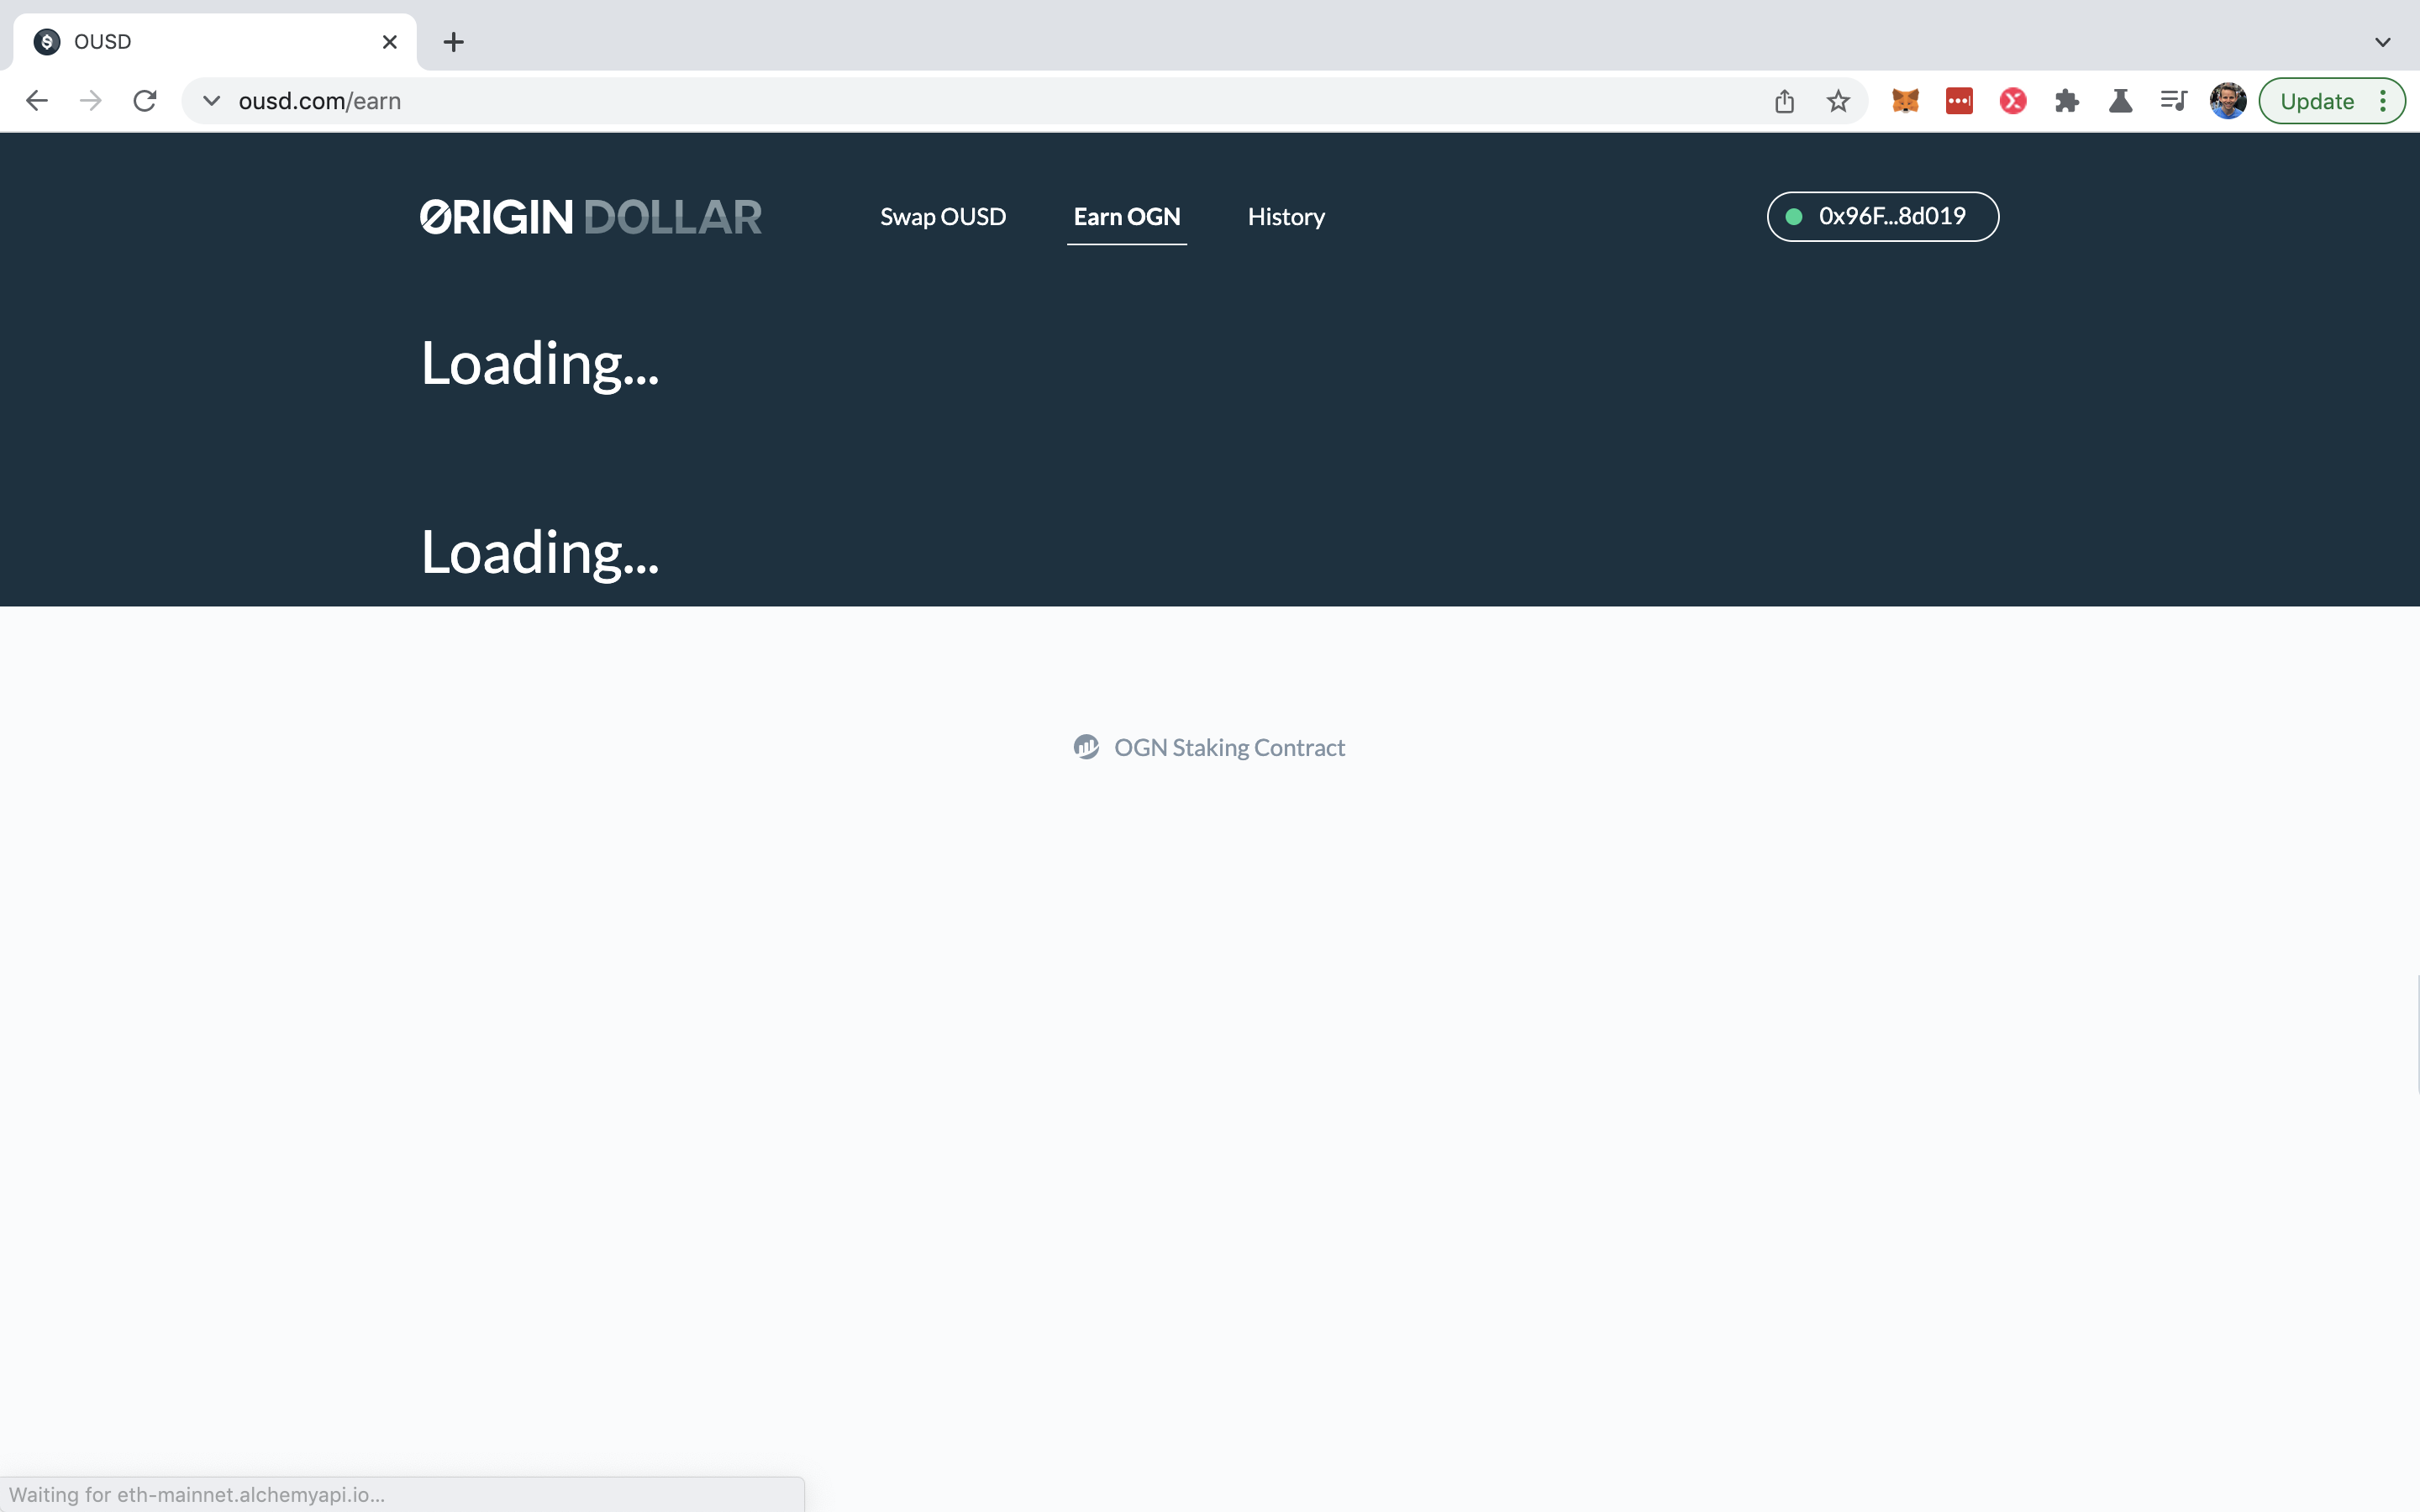Image resolution: width=2420 pixels, height=1512 pixels.
Task: Open the three-dot menu beside Update
Action: 2383,100
